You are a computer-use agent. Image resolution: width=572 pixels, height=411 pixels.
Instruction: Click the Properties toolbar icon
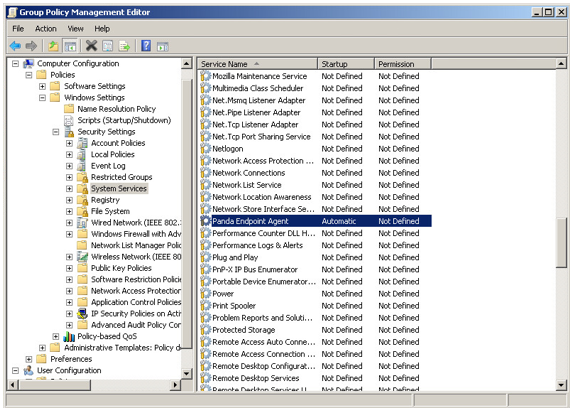108,46
